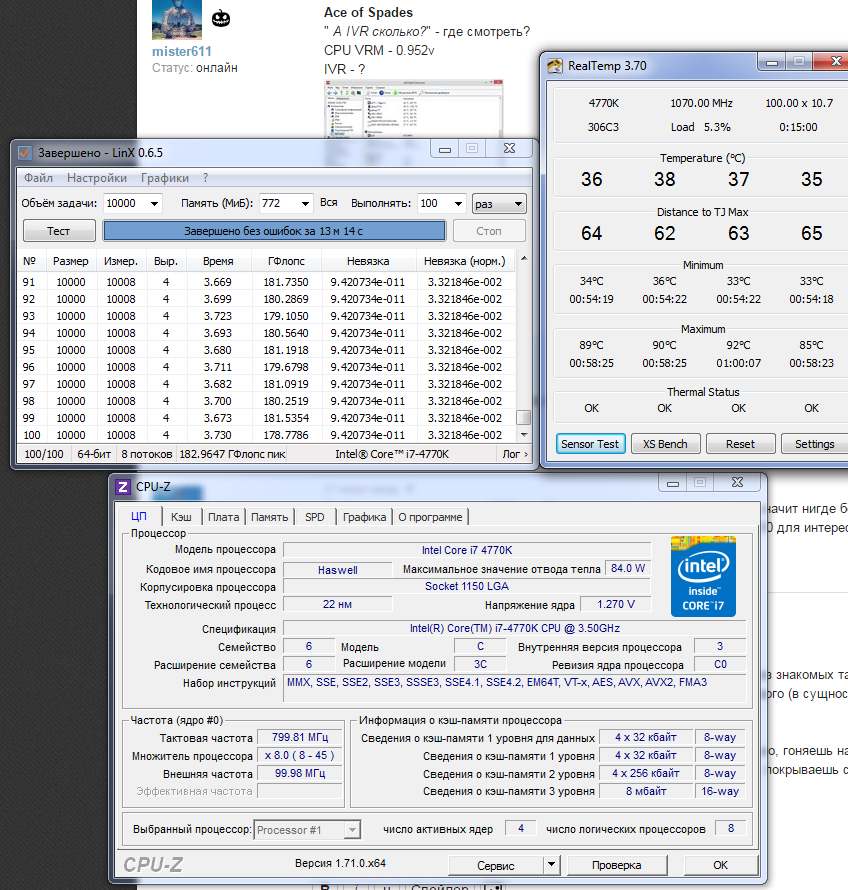This screenshot has width=848, height=890.
Task: Click the 100/100 status entry in LinX
Action: pos(44,454)
